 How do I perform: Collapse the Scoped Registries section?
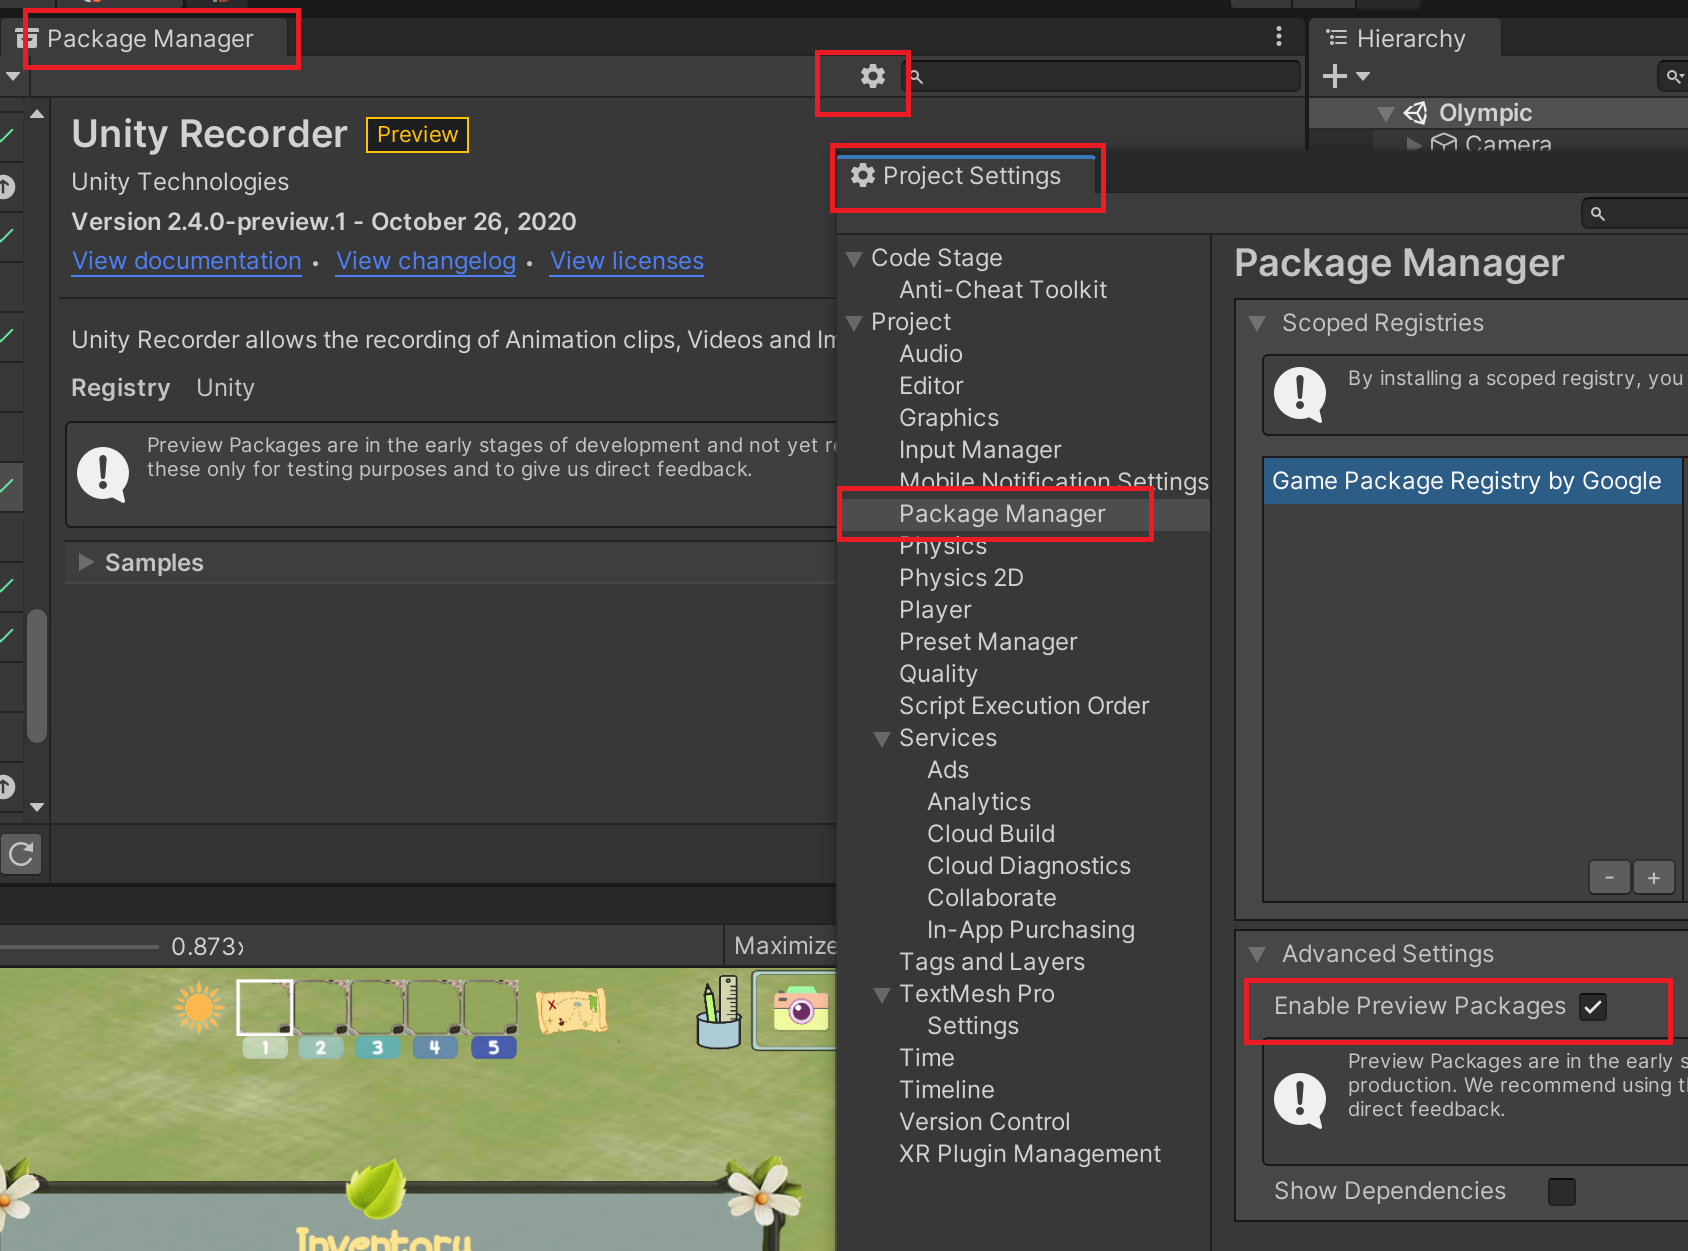tap(1257, 323)
